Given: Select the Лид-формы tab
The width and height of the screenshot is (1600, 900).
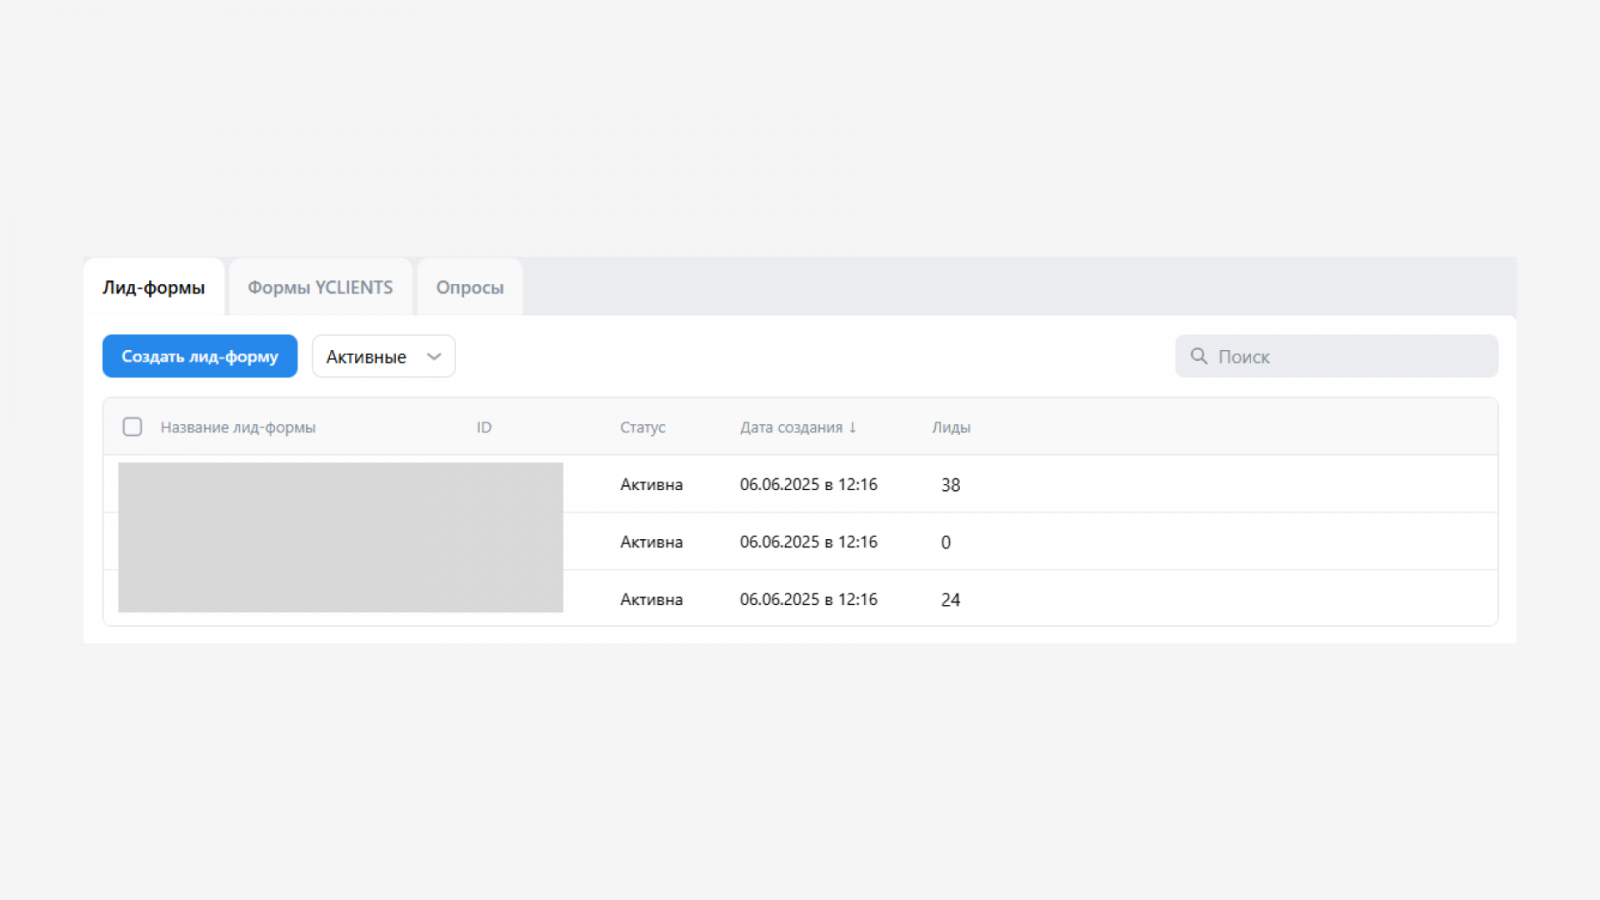Looking at the screenshot, I should click(153, 288).
